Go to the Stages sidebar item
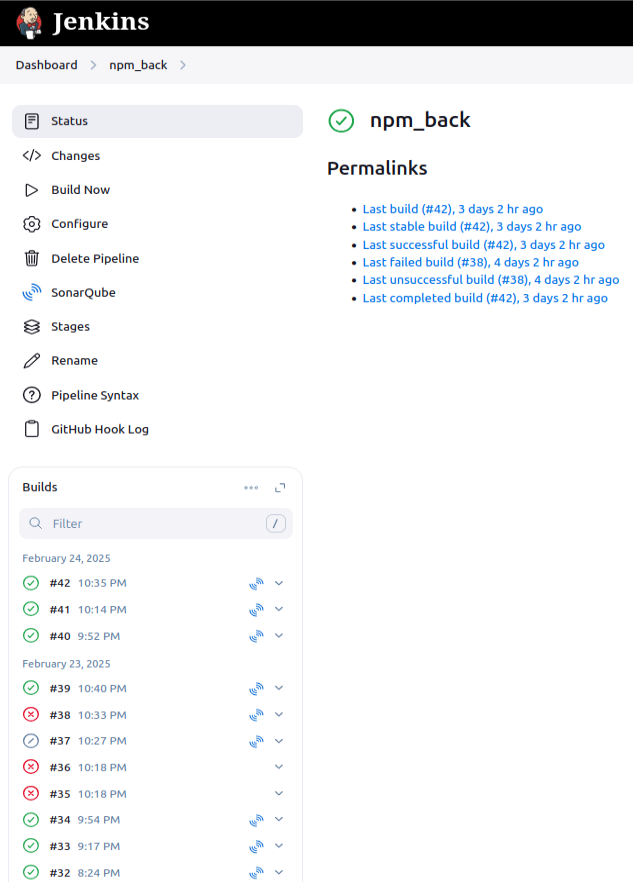This screenshot has width=633, height=882. click(x=71, y=327)
